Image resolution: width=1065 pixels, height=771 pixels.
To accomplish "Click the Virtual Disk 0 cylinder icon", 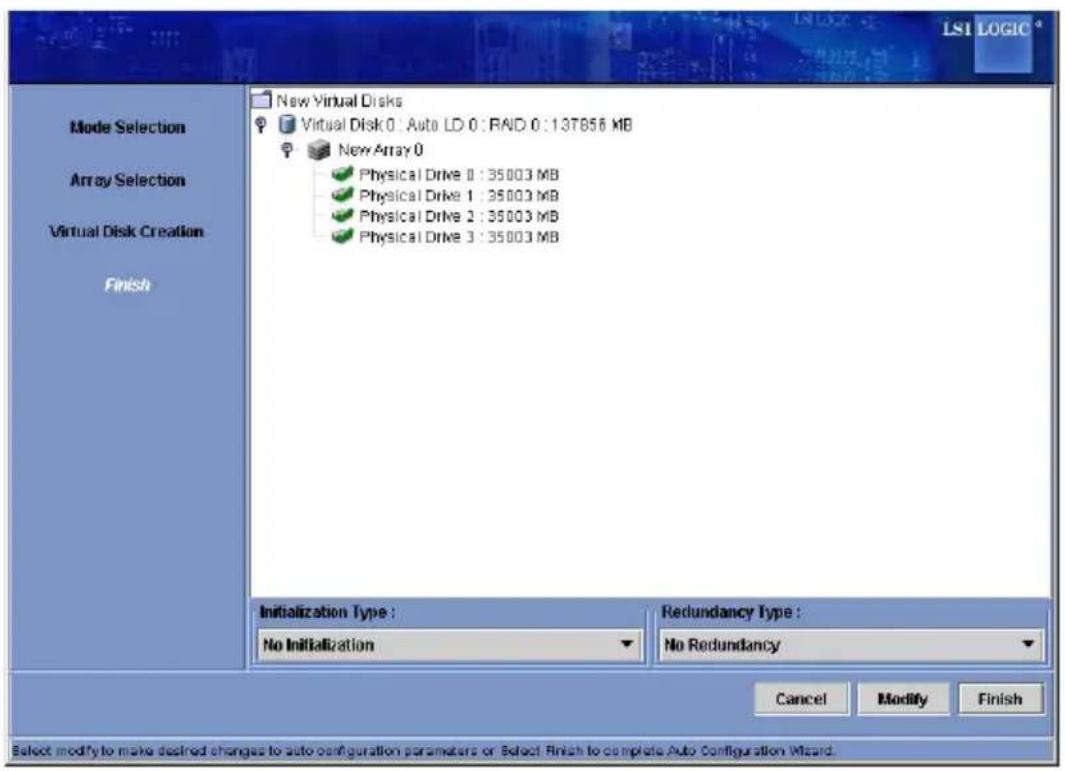I will tap(288, 124).
